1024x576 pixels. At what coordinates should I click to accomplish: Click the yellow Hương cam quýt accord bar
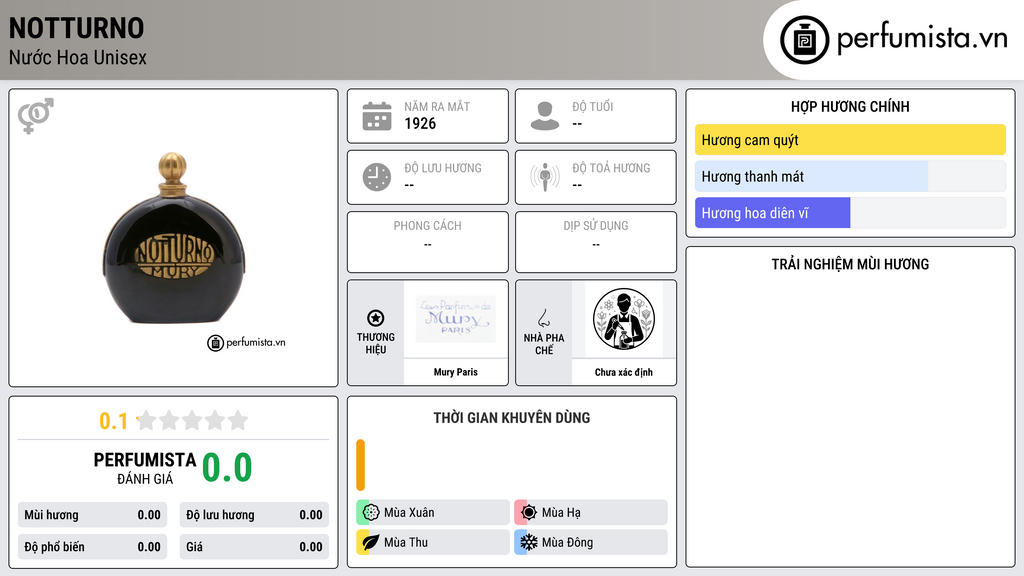coord(850,140)
